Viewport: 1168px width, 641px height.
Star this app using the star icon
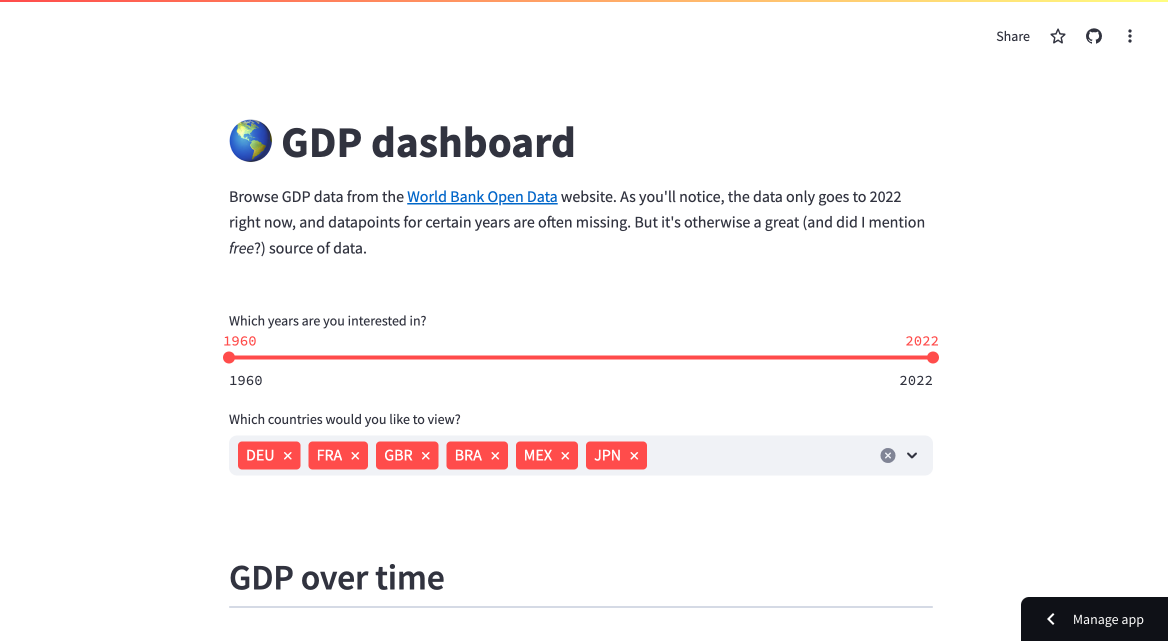coord(1057,36)
